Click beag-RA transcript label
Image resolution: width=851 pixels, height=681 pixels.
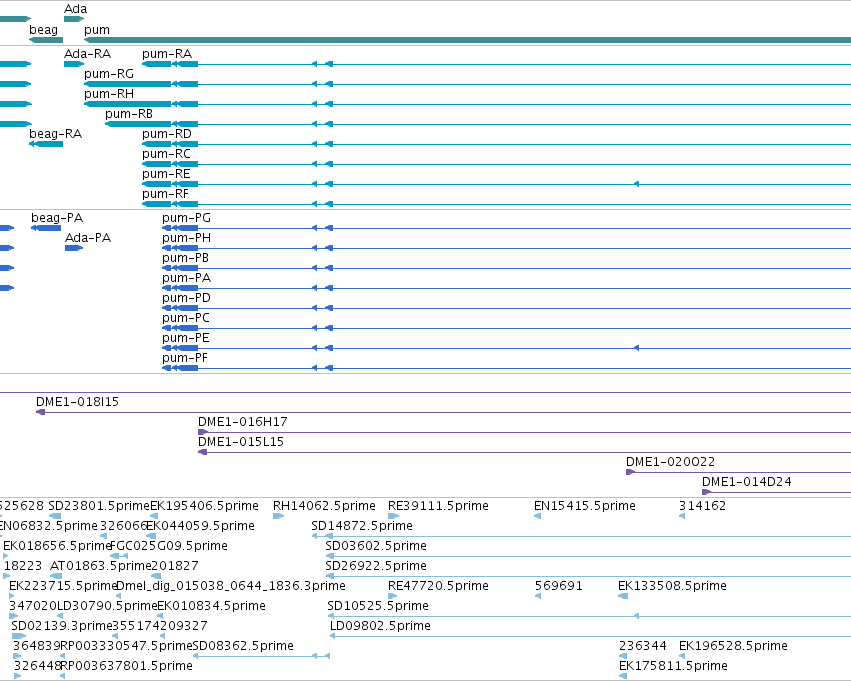[x=55, y=133]
